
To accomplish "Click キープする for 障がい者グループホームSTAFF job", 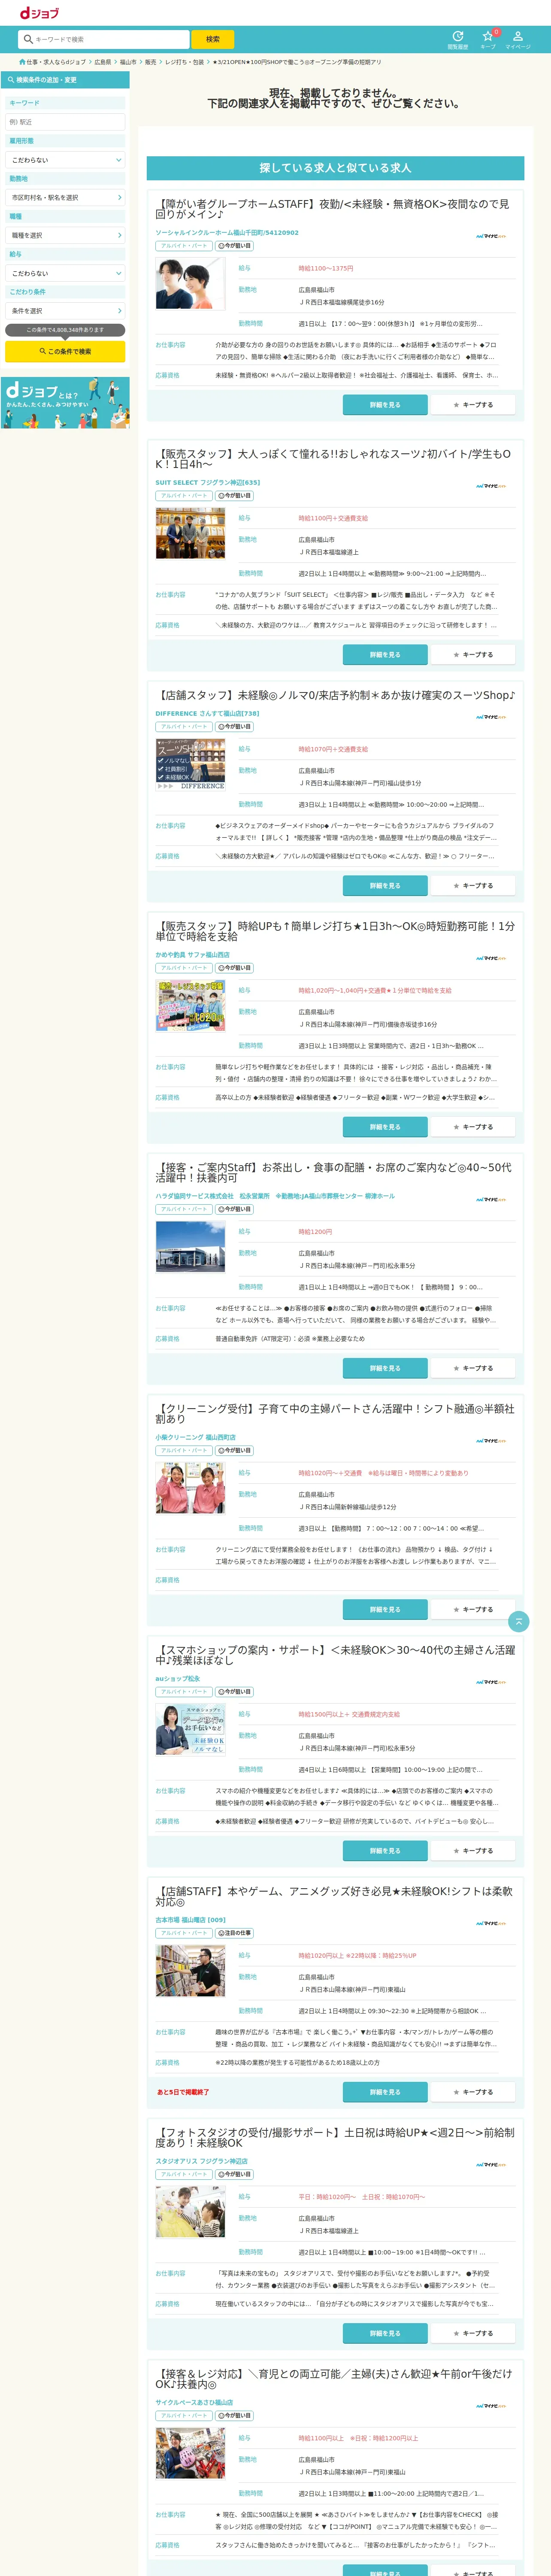I will click(473, 404).
